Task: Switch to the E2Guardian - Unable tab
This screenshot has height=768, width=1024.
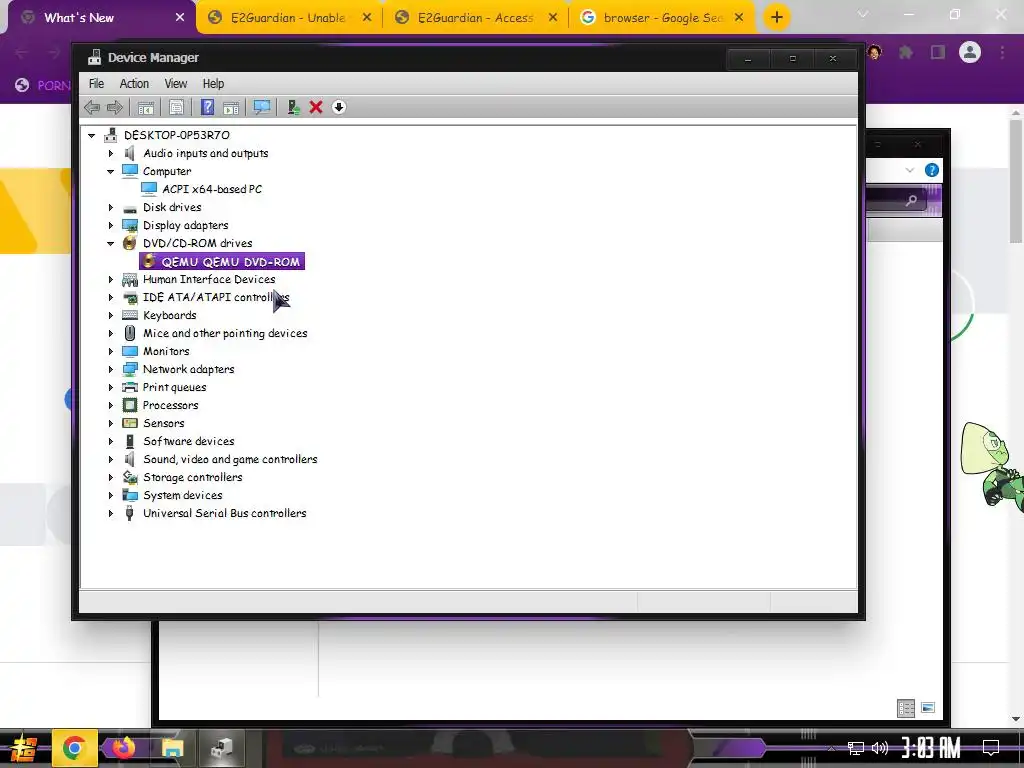Action: [289, 18]
